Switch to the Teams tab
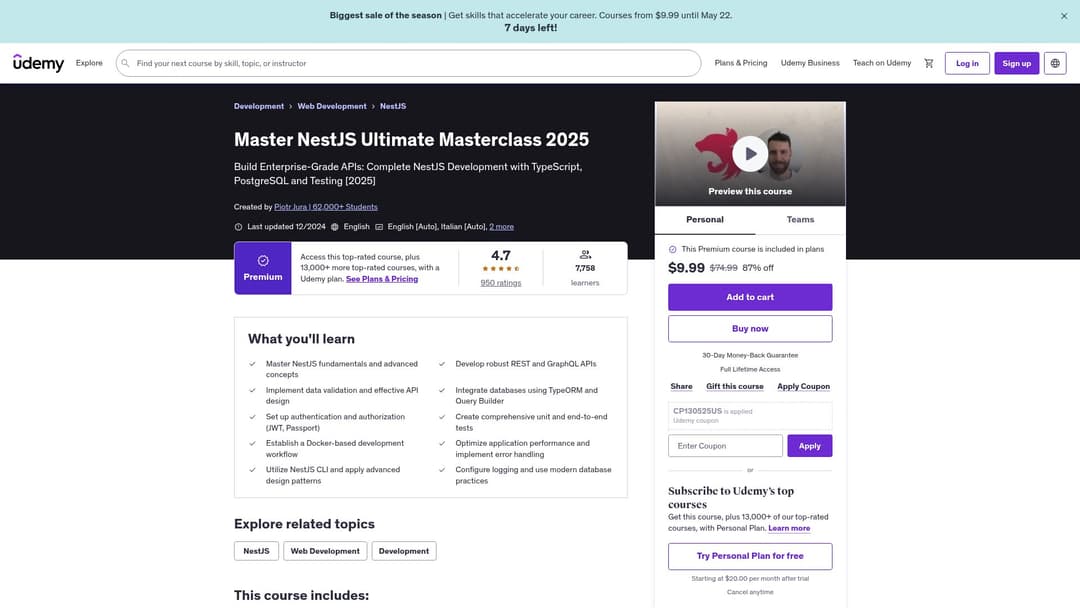1080x608 pixels. (x=800, y=220)
